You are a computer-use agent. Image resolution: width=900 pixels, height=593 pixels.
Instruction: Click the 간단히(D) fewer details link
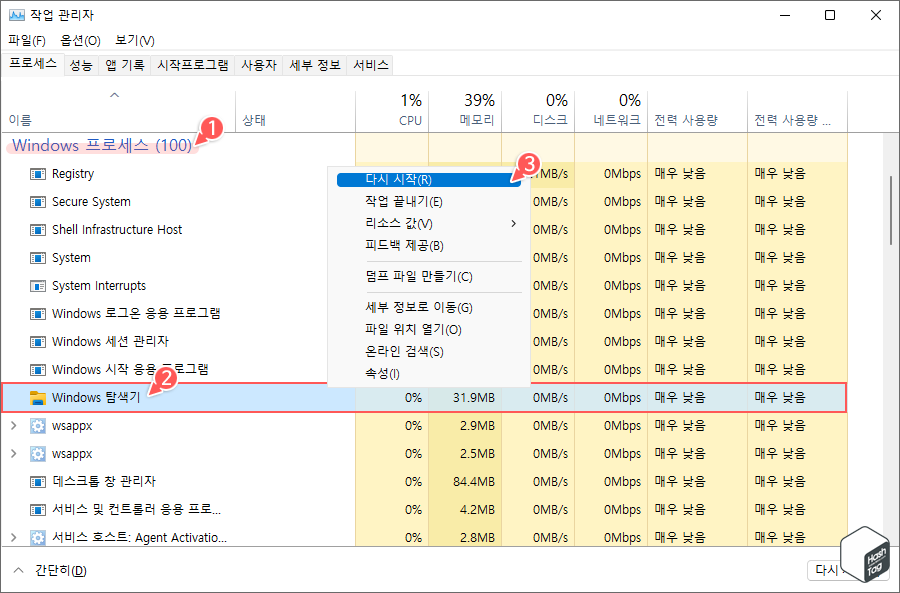pyautogui.click(x=61, y=571)
